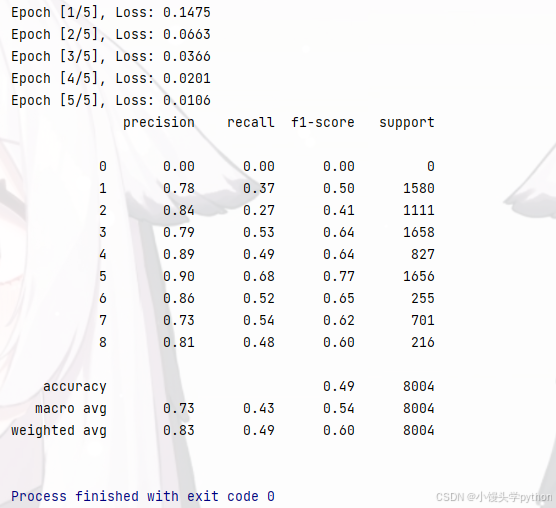Click the 'recall' column header

pyautogui.click(x=251, y=123)
